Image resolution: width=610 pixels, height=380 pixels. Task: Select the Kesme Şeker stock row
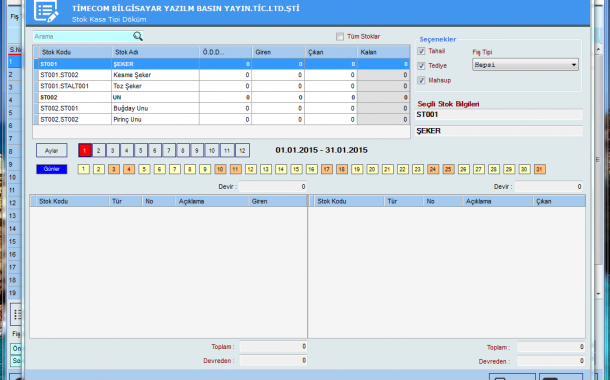[x=222, y=75]
